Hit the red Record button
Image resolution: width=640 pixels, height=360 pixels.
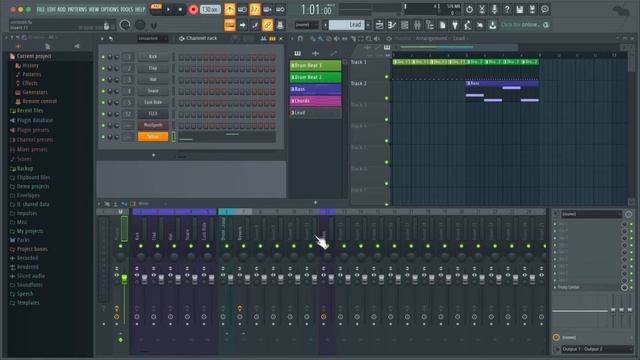click(x=193, y=9)
